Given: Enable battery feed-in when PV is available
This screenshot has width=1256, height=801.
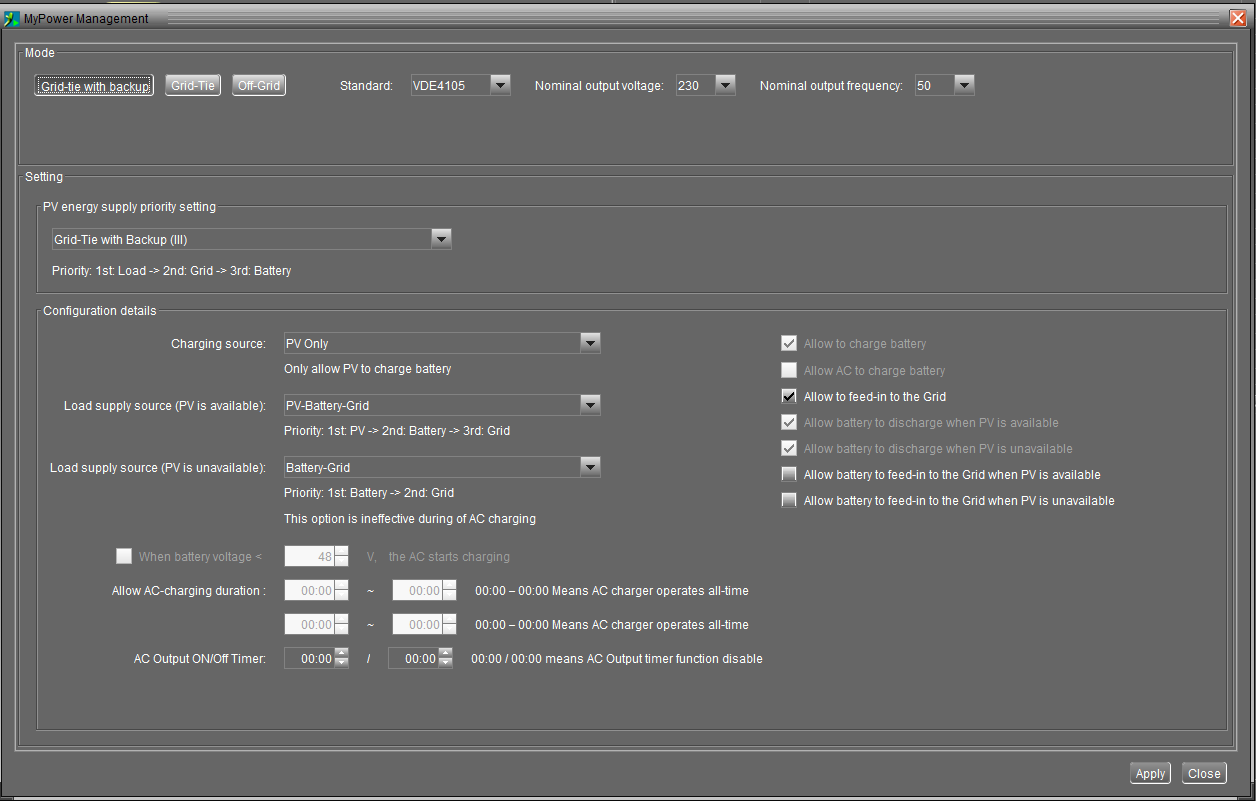Looking at the screenshot, I should pos(790,475).
